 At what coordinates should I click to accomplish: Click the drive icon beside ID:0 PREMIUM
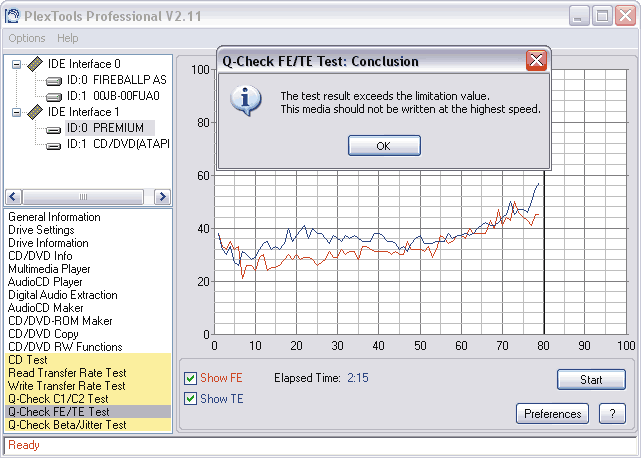click(x=54, y=130)
